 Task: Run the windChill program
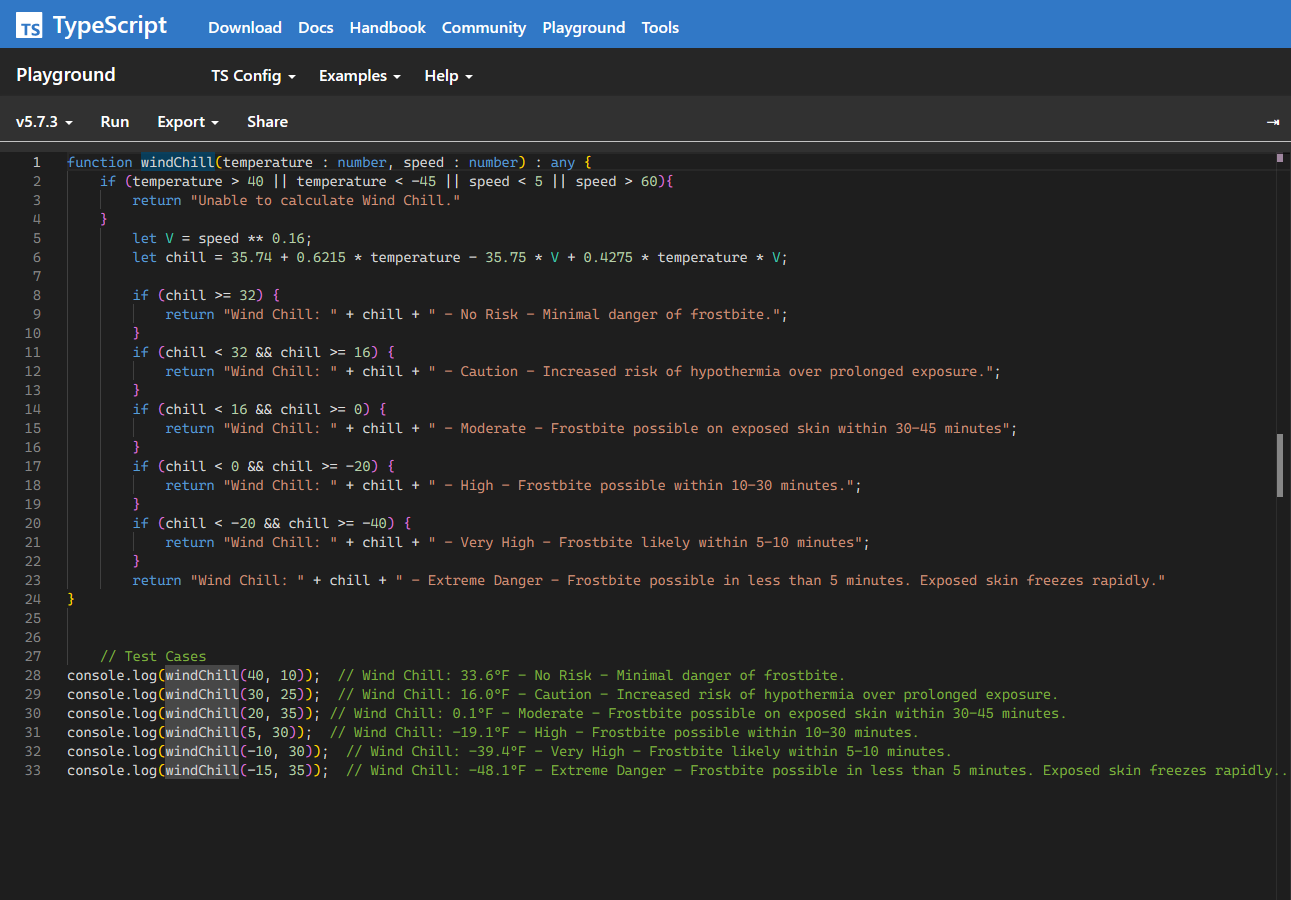pos(114,120)
